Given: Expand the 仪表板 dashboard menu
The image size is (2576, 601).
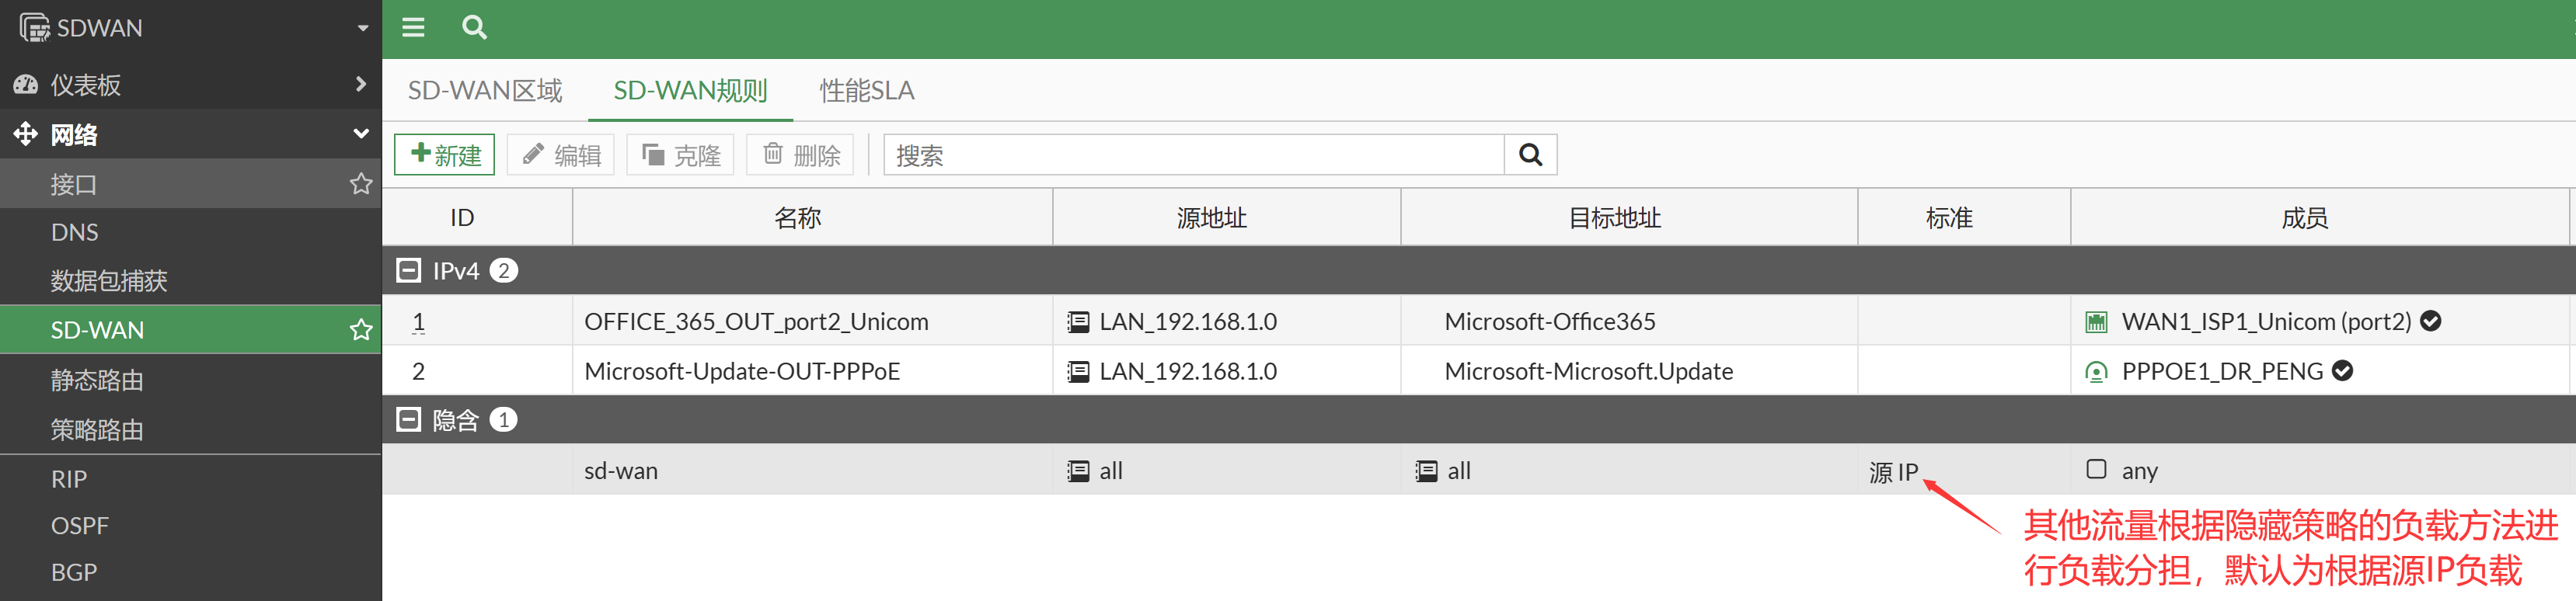Looking at the screenshot, I should (x=360, y=85).
